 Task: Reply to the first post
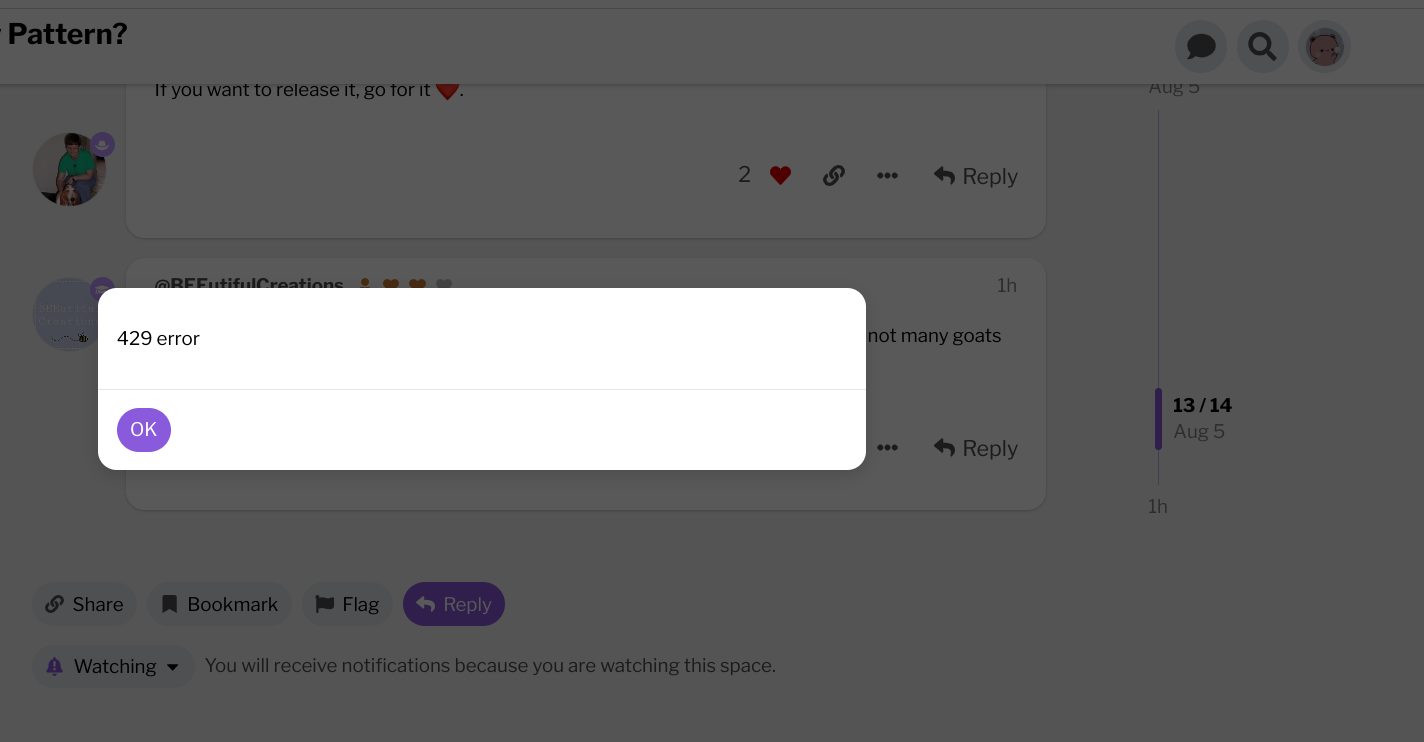[x=976, y=176]
